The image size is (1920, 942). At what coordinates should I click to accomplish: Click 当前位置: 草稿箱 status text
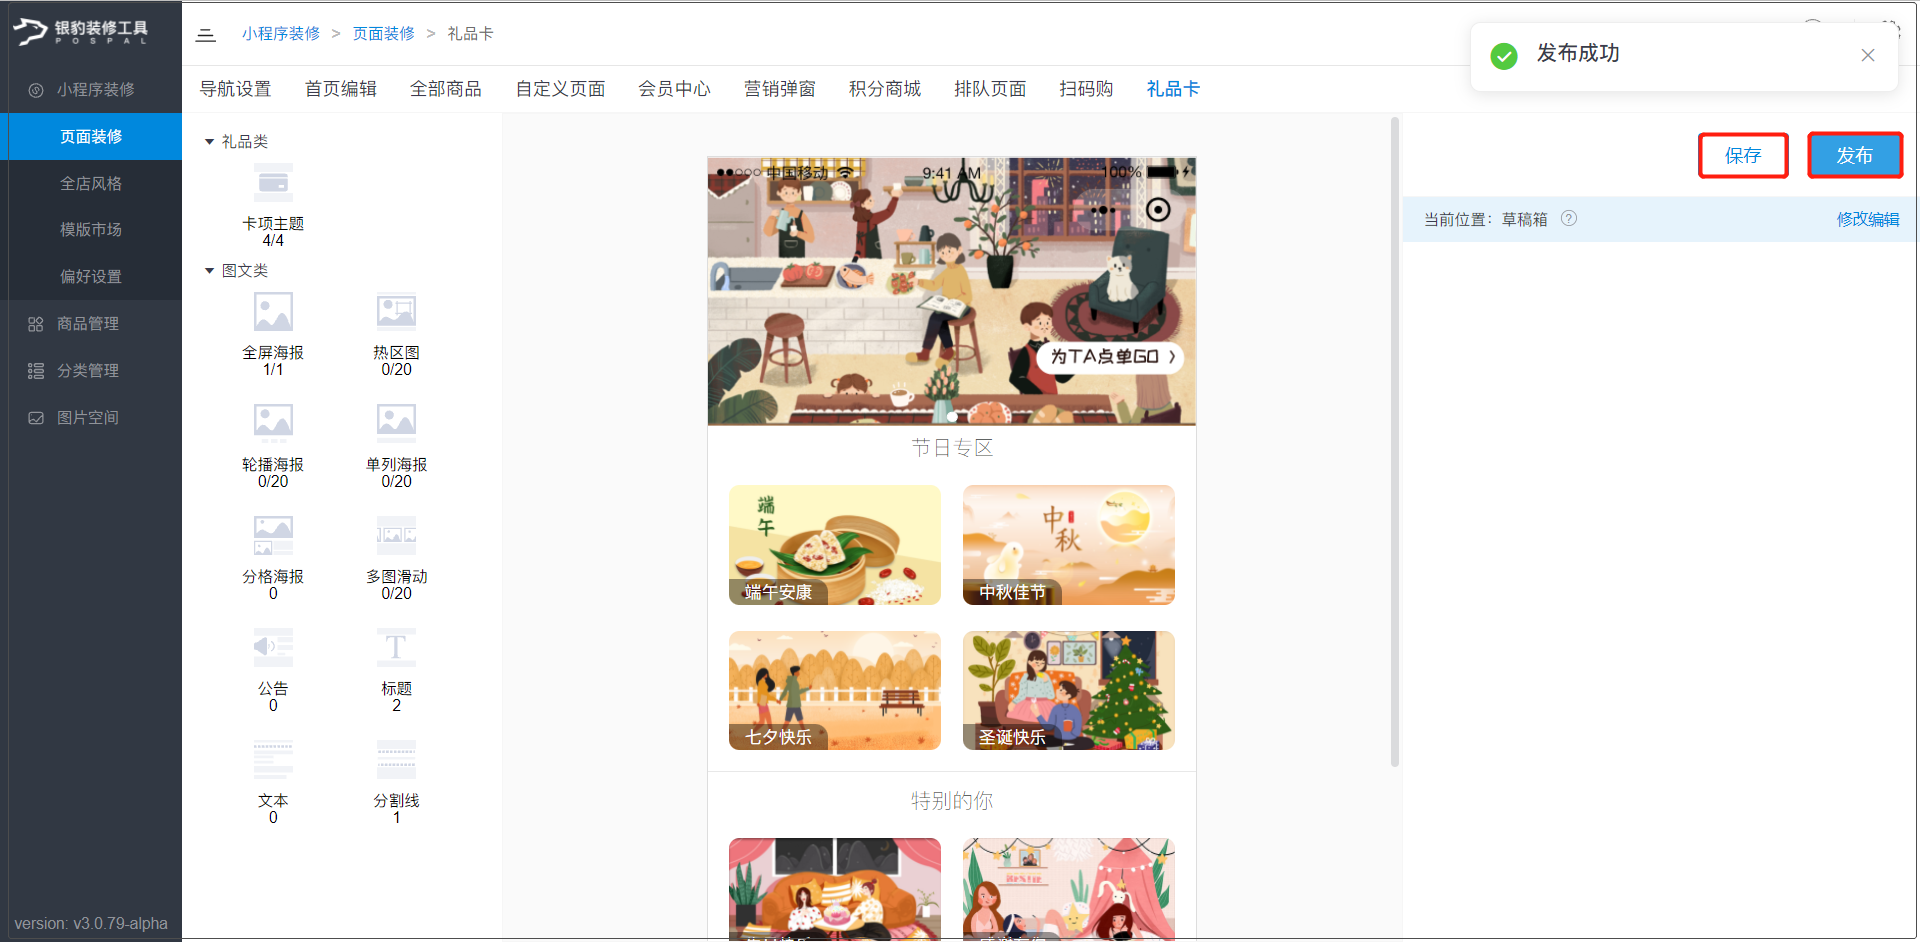(x=1486, y=219)
